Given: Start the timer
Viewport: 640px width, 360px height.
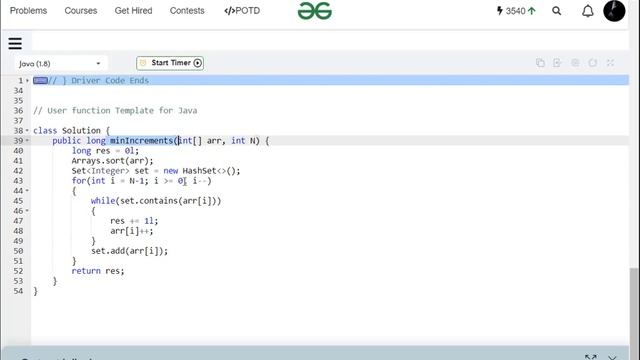Looking at the screenshot, I should (x=170, y=63).
